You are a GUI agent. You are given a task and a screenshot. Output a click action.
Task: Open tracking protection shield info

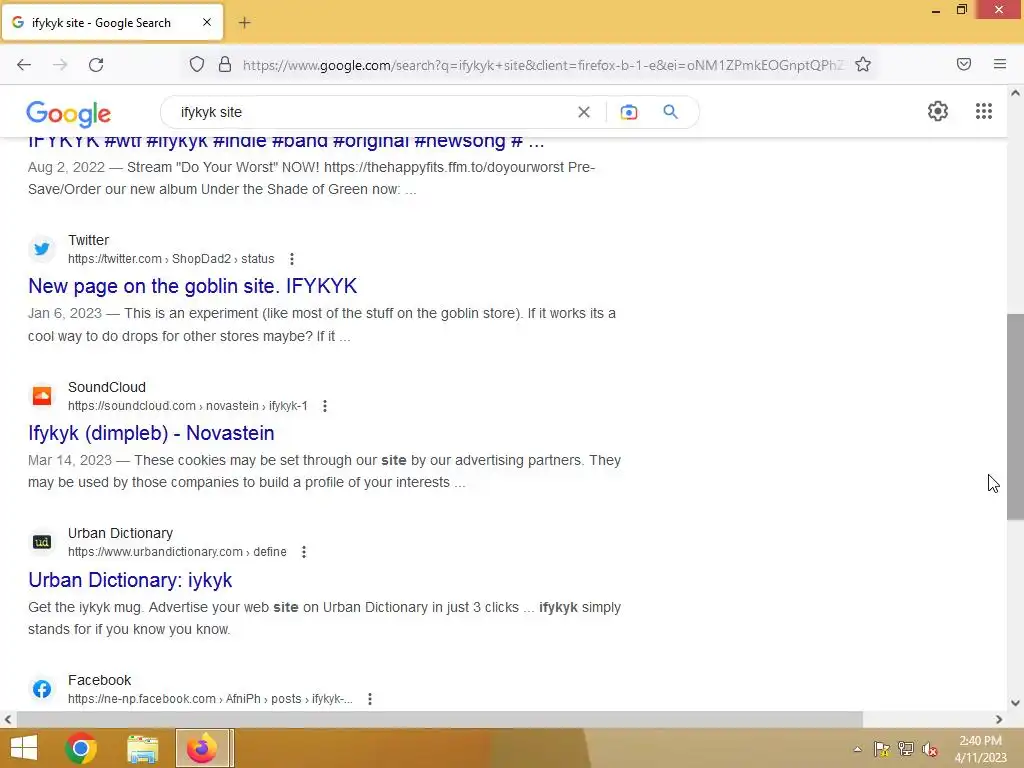[x=197, y=64]
